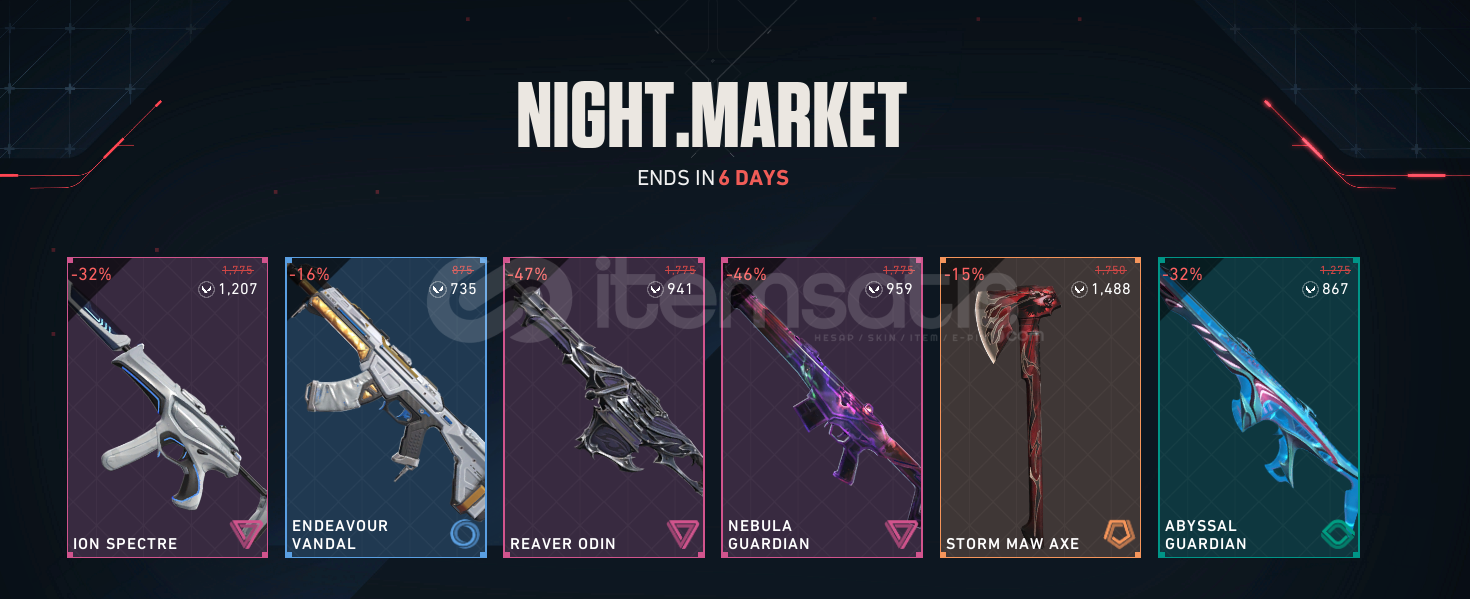Click the pink tier icon on Ion Spectre card
Image resolution: width=1470 pixels, height=599 pixels.
[x=246, y=534]
